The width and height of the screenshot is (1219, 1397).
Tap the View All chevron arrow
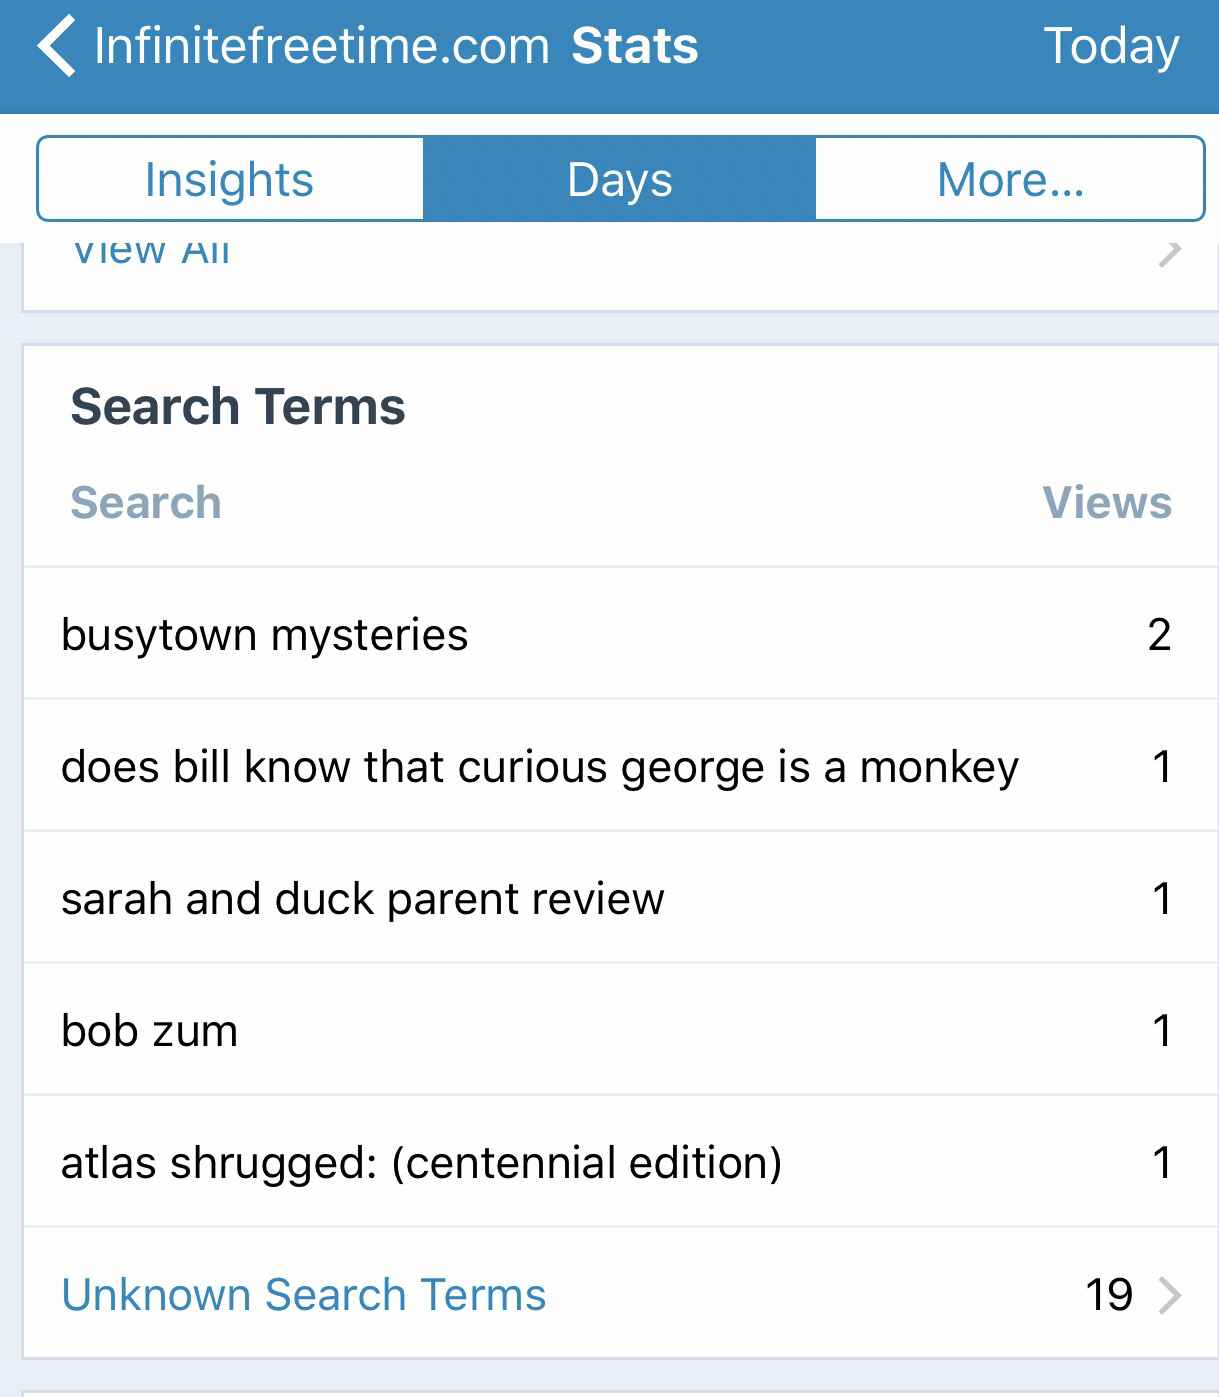point(1169,254)
